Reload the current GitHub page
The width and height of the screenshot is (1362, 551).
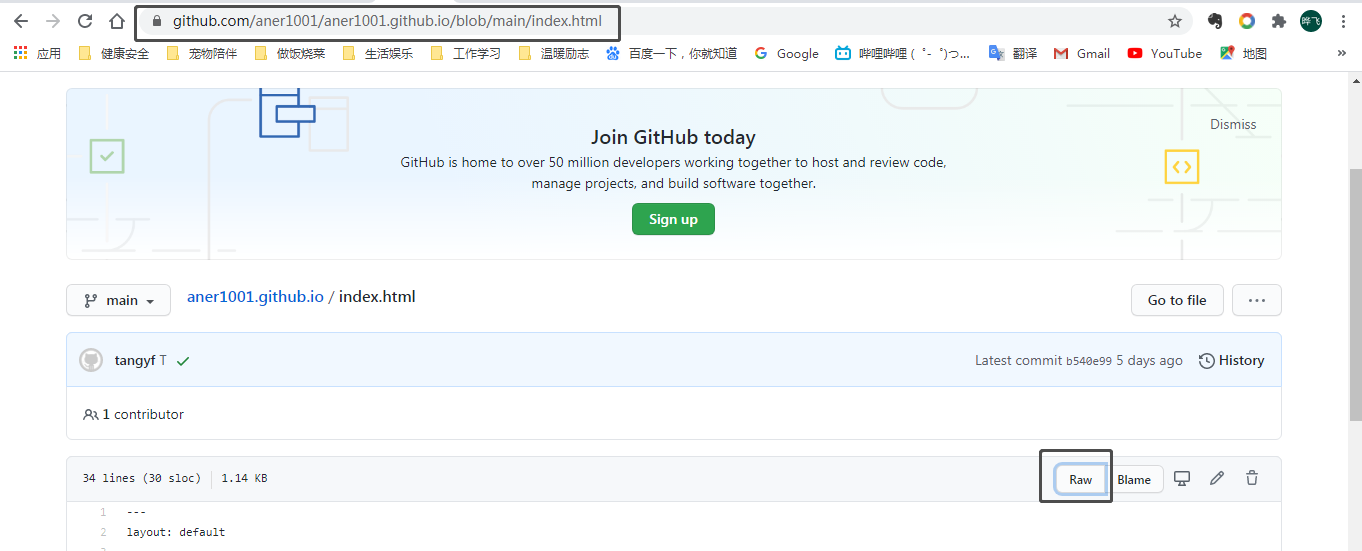85,21
